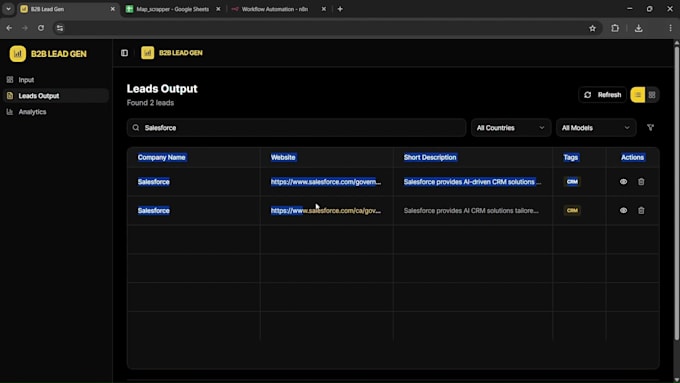Viewport: 680px width, 383px height.
Task: Click second row Salesforce company name
Action: tap(154, 210)
